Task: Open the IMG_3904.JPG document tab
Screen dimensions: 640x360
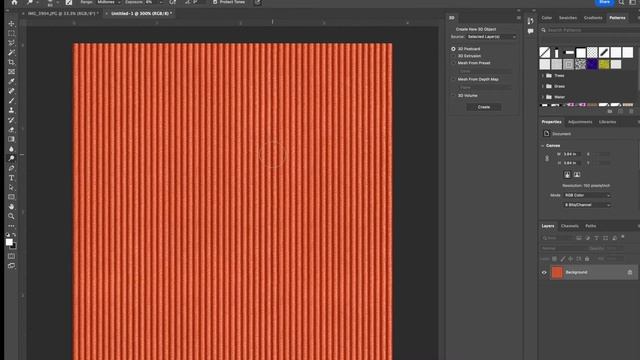Action: click(x=63, y=13)
